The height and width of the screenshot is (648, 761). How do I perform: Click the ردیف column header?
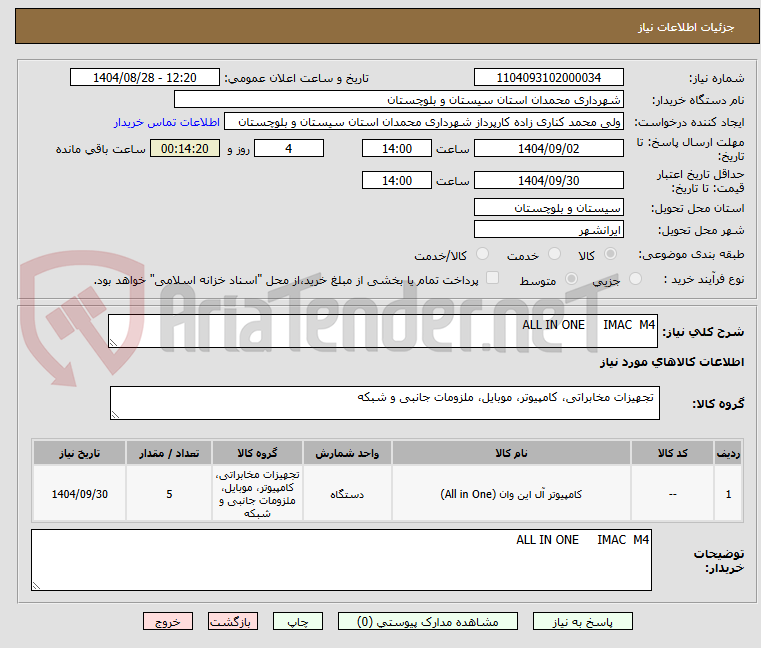(x=728, y=453)
